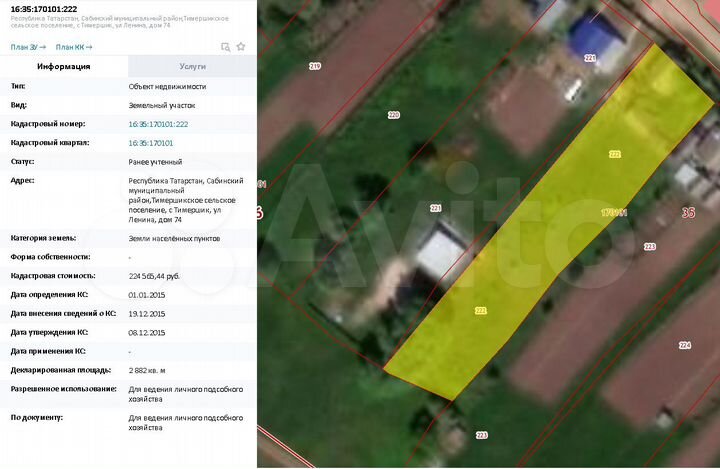Open cadastral quarter link 16:35:170101
Screen dimensions: 720x469
coord(151,143)
